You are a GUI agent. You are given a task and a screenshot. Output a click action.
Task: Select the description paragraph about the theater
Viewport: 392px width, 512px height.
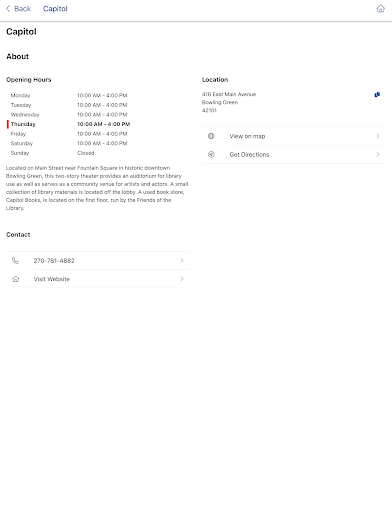pos(97,188)
